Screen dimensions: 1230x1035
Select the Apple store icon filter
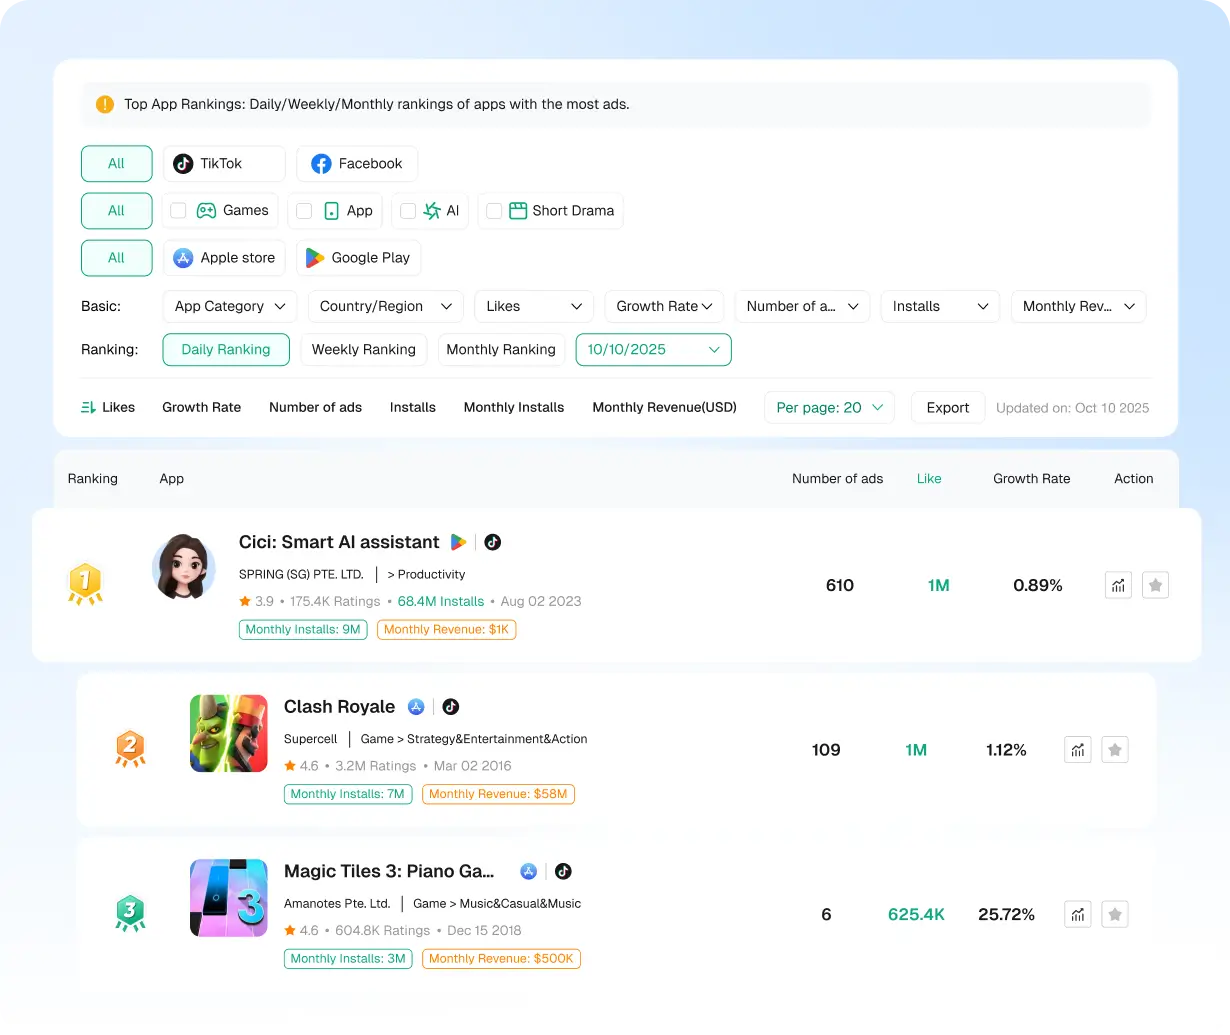pyautogui.click(x=182, y=258)
